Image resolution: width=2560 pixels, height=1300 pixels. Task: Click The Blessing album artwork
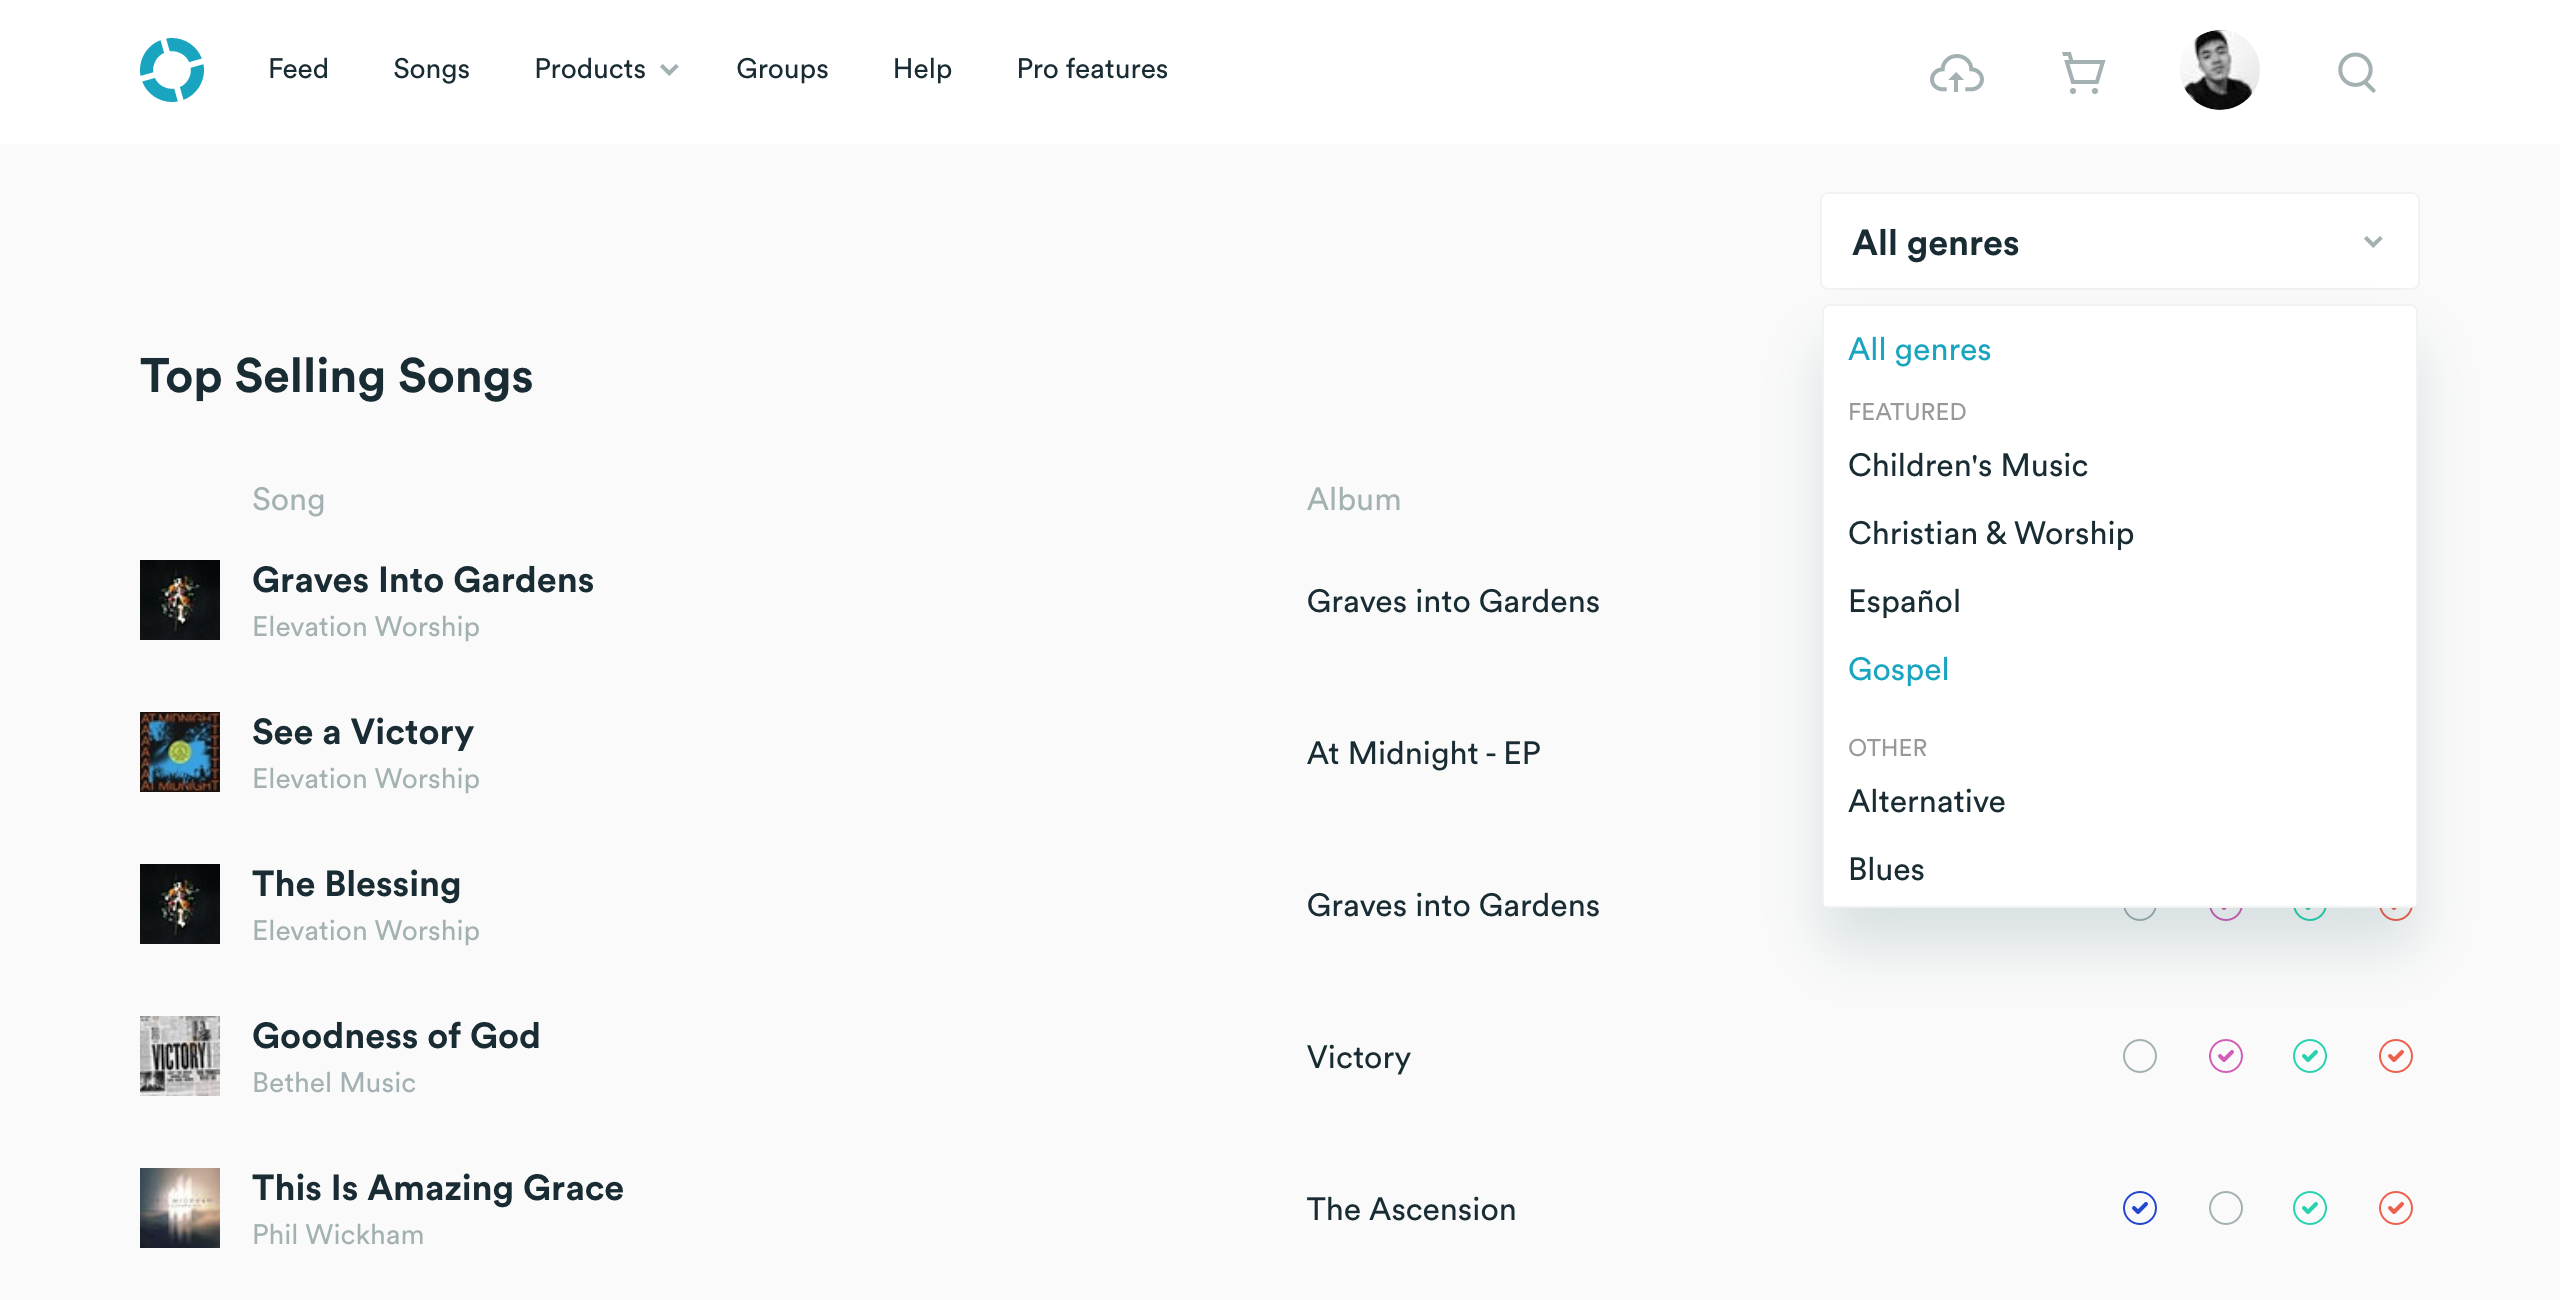point(180,904)
